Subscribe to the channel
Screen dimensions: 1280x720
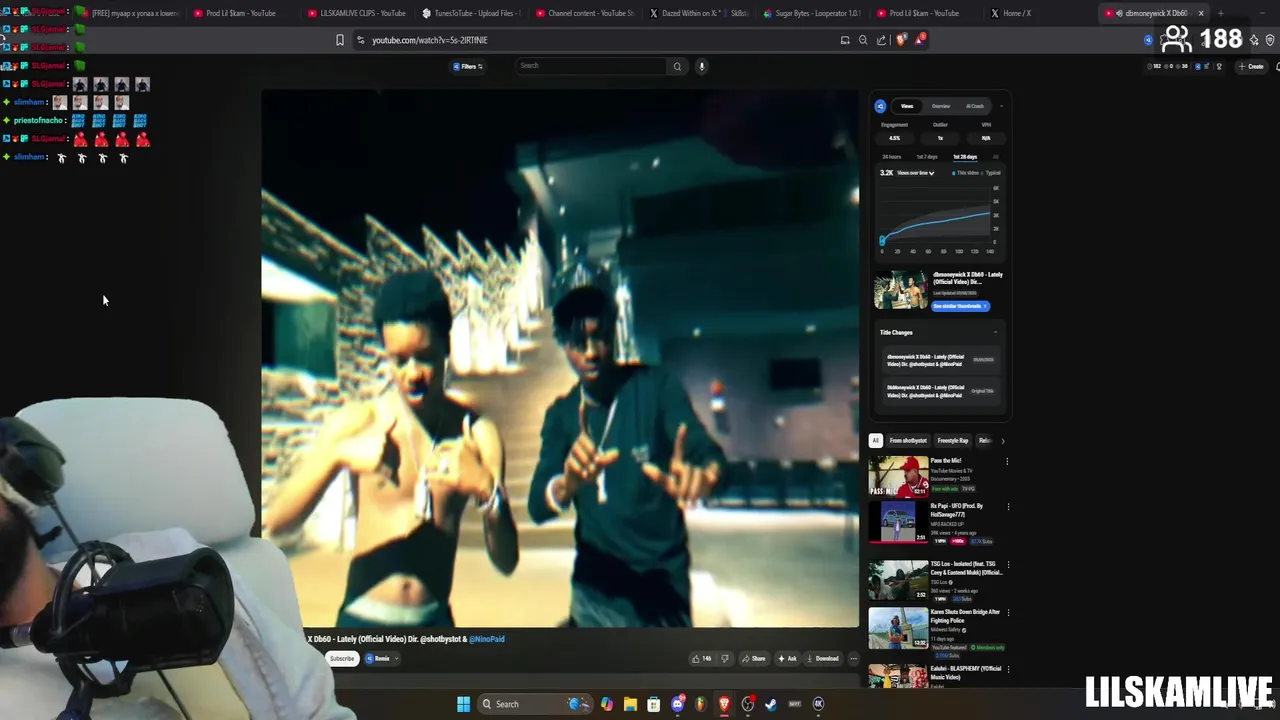pyautogui.click(x=342, y=658)
